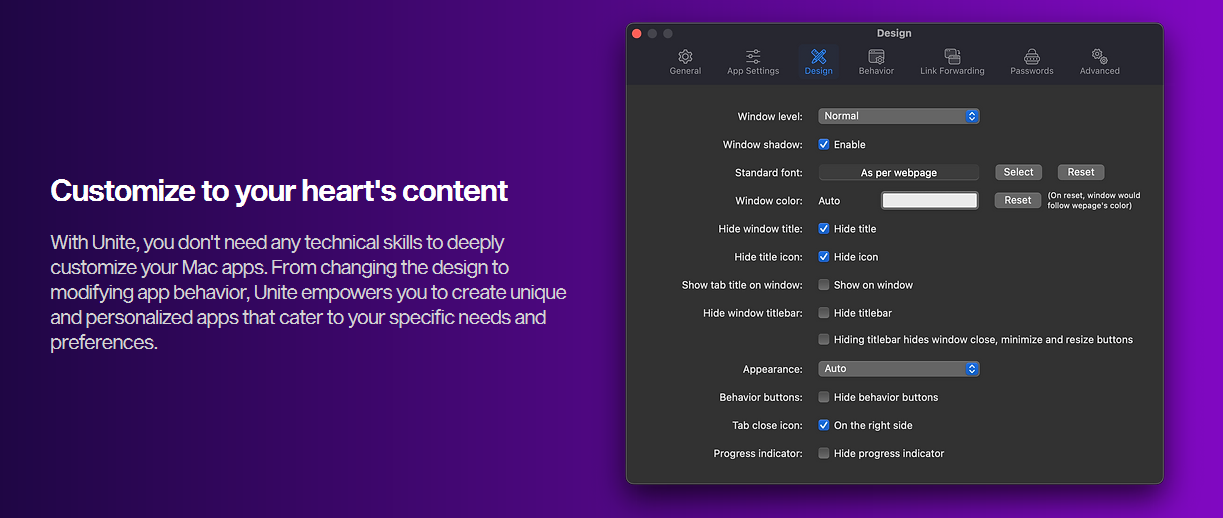Uncheck the Hide title checkbox

click(x=824, y=228)
